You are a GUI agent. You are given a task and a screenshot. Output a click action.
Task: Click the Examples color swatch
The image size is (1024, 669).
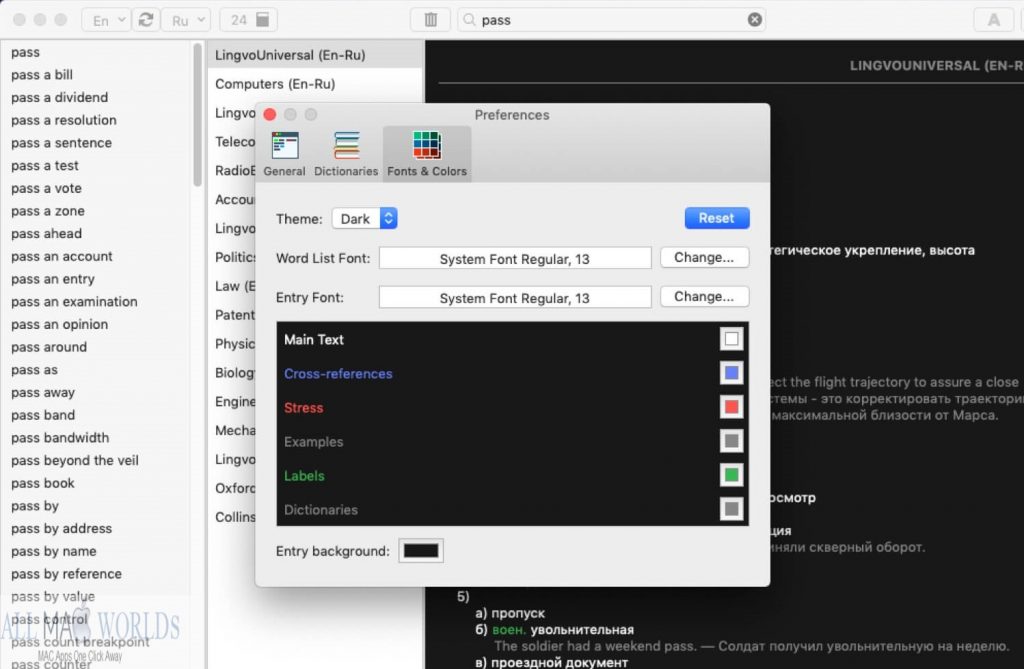click(x=731, y=441)
